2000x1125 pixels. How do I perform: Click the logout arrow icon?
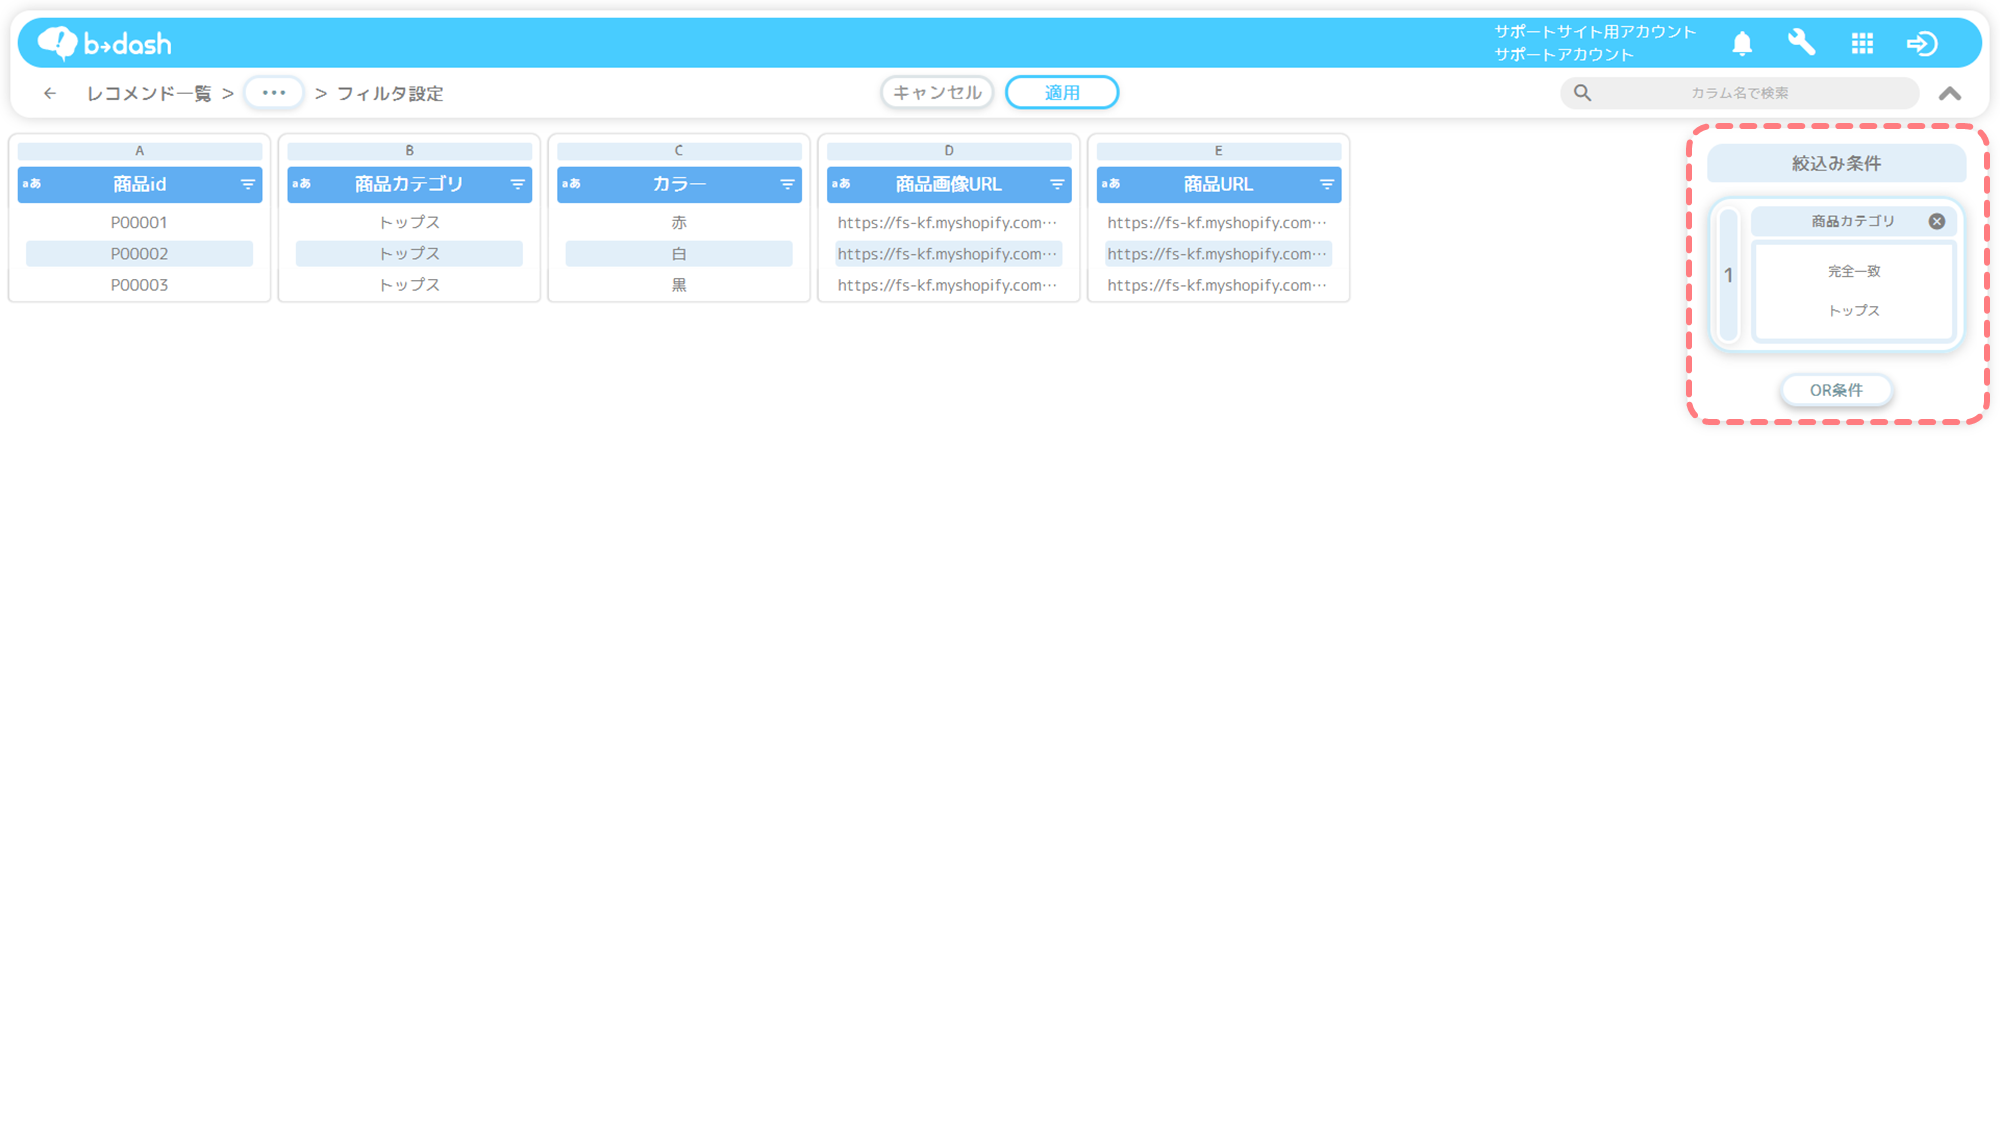click(x=1922, y=43)
